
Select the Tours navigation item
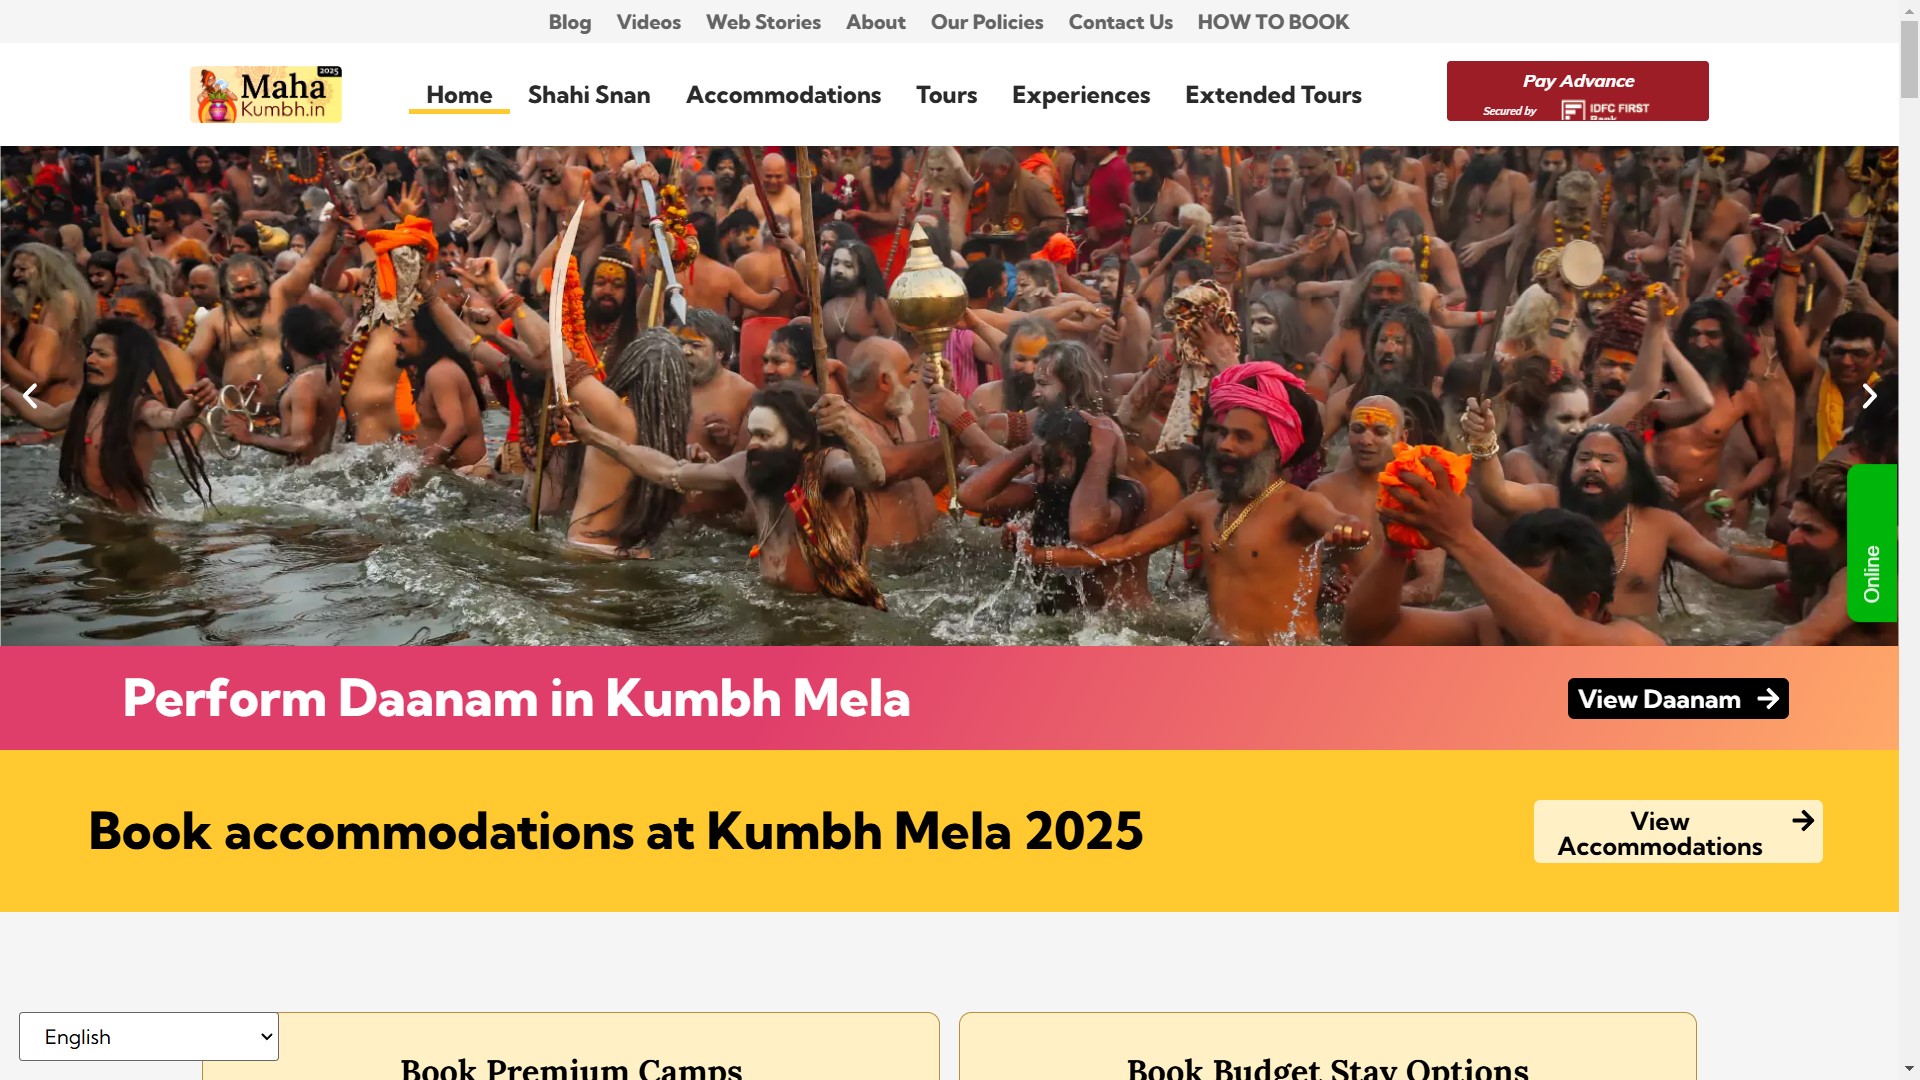click(x=946, y=95)
